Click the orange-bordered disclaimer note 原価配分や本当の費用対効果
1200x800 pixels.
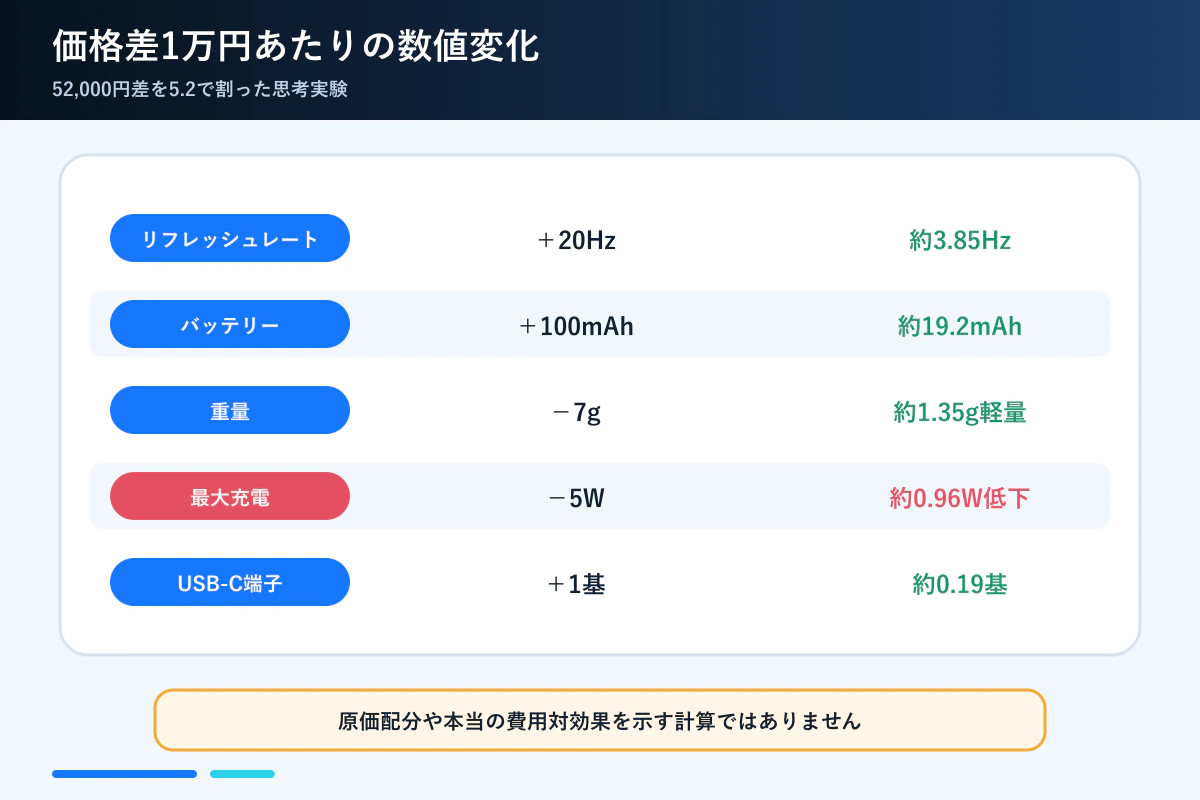click(x=600, y=720)
